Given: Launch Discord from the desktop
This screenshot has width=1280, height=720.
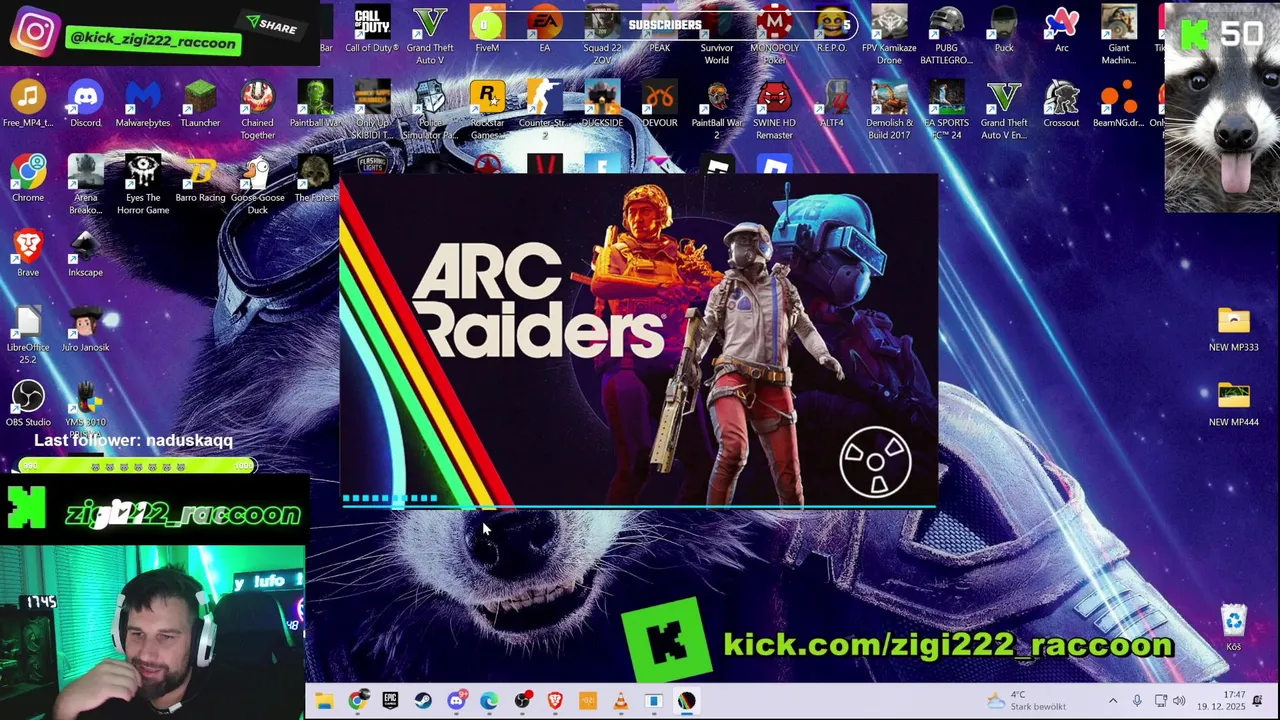Looking at the screenshot, I should [86, 105].
